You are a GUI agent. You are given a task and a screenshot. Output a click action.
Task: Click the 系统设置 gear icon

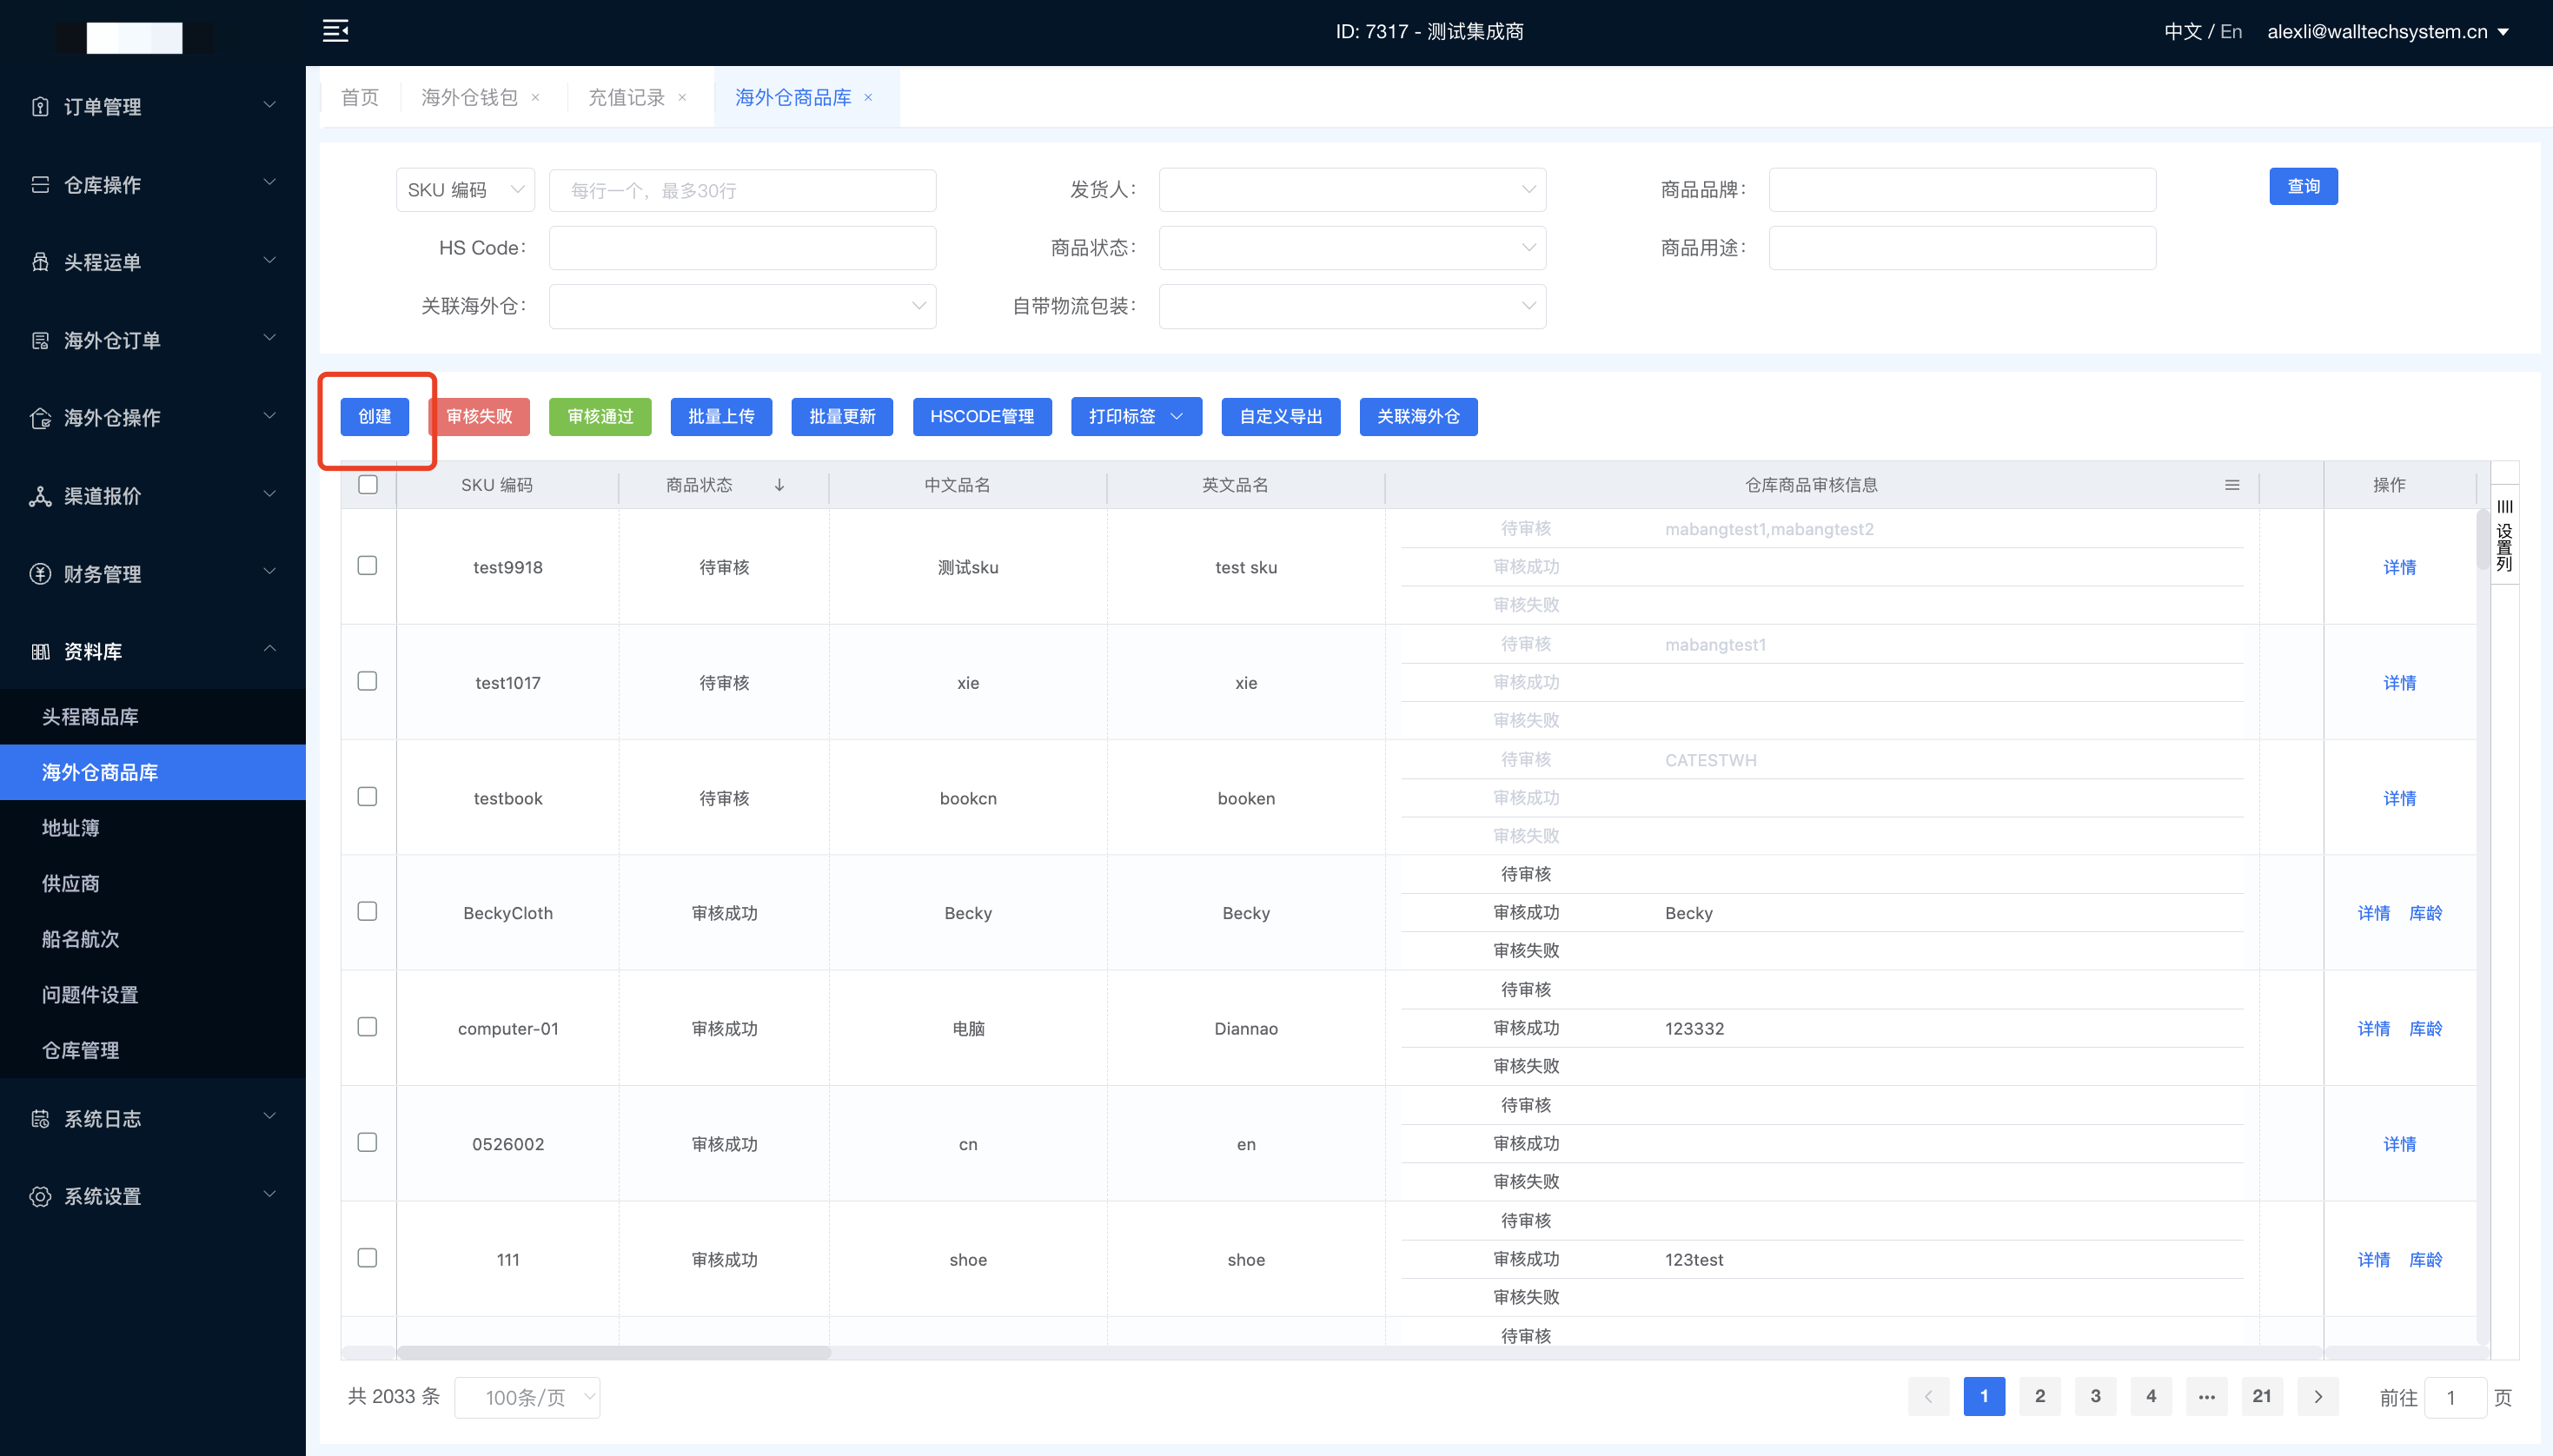tap(40, 1196)
